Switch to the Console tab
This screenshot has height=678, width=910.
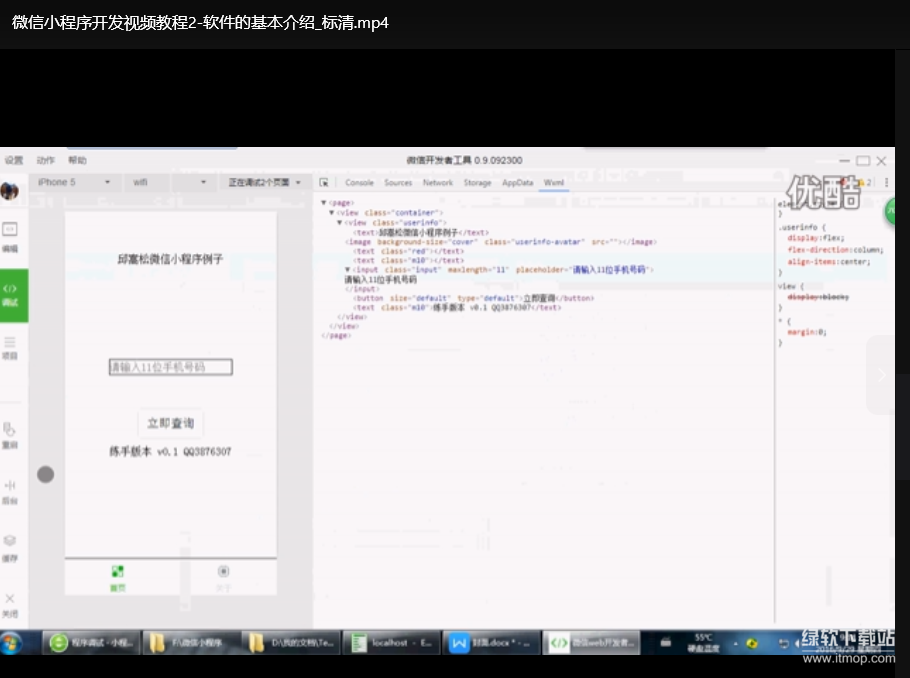click(359, 182)
